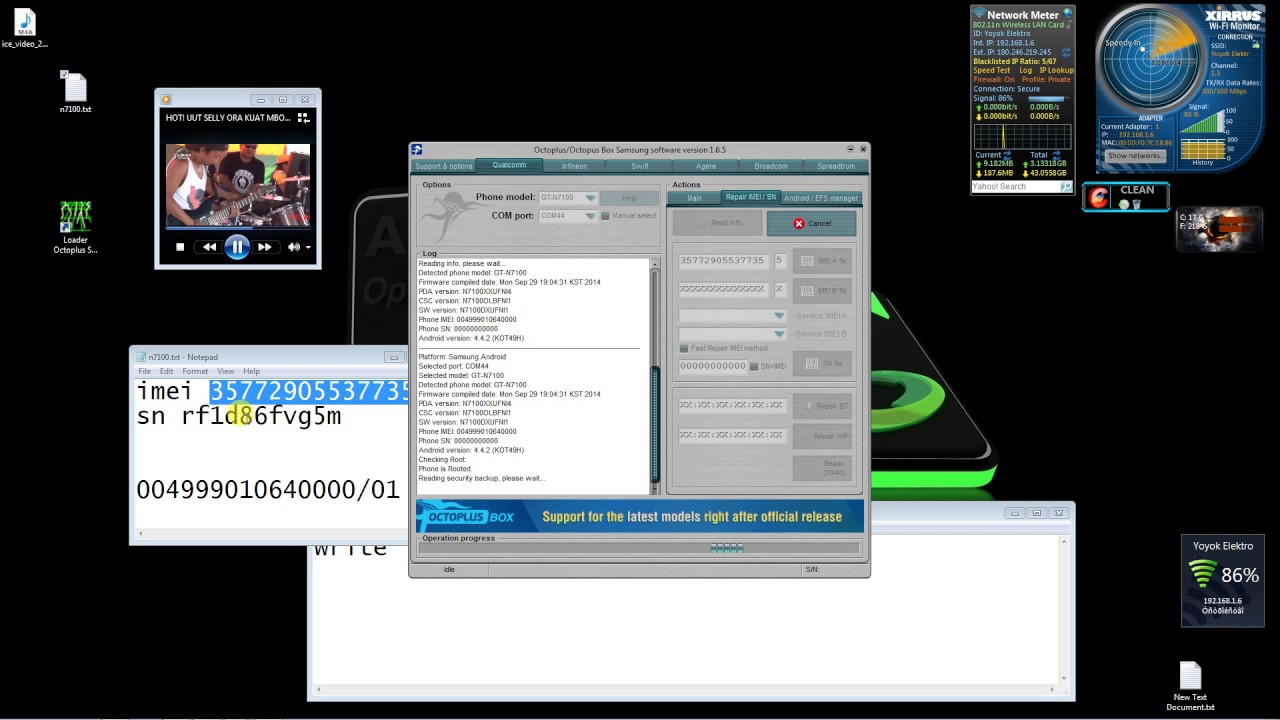Viewport: 1280px width, 720px height.
Task: Click the serial number input field
Action: [713, 366]
